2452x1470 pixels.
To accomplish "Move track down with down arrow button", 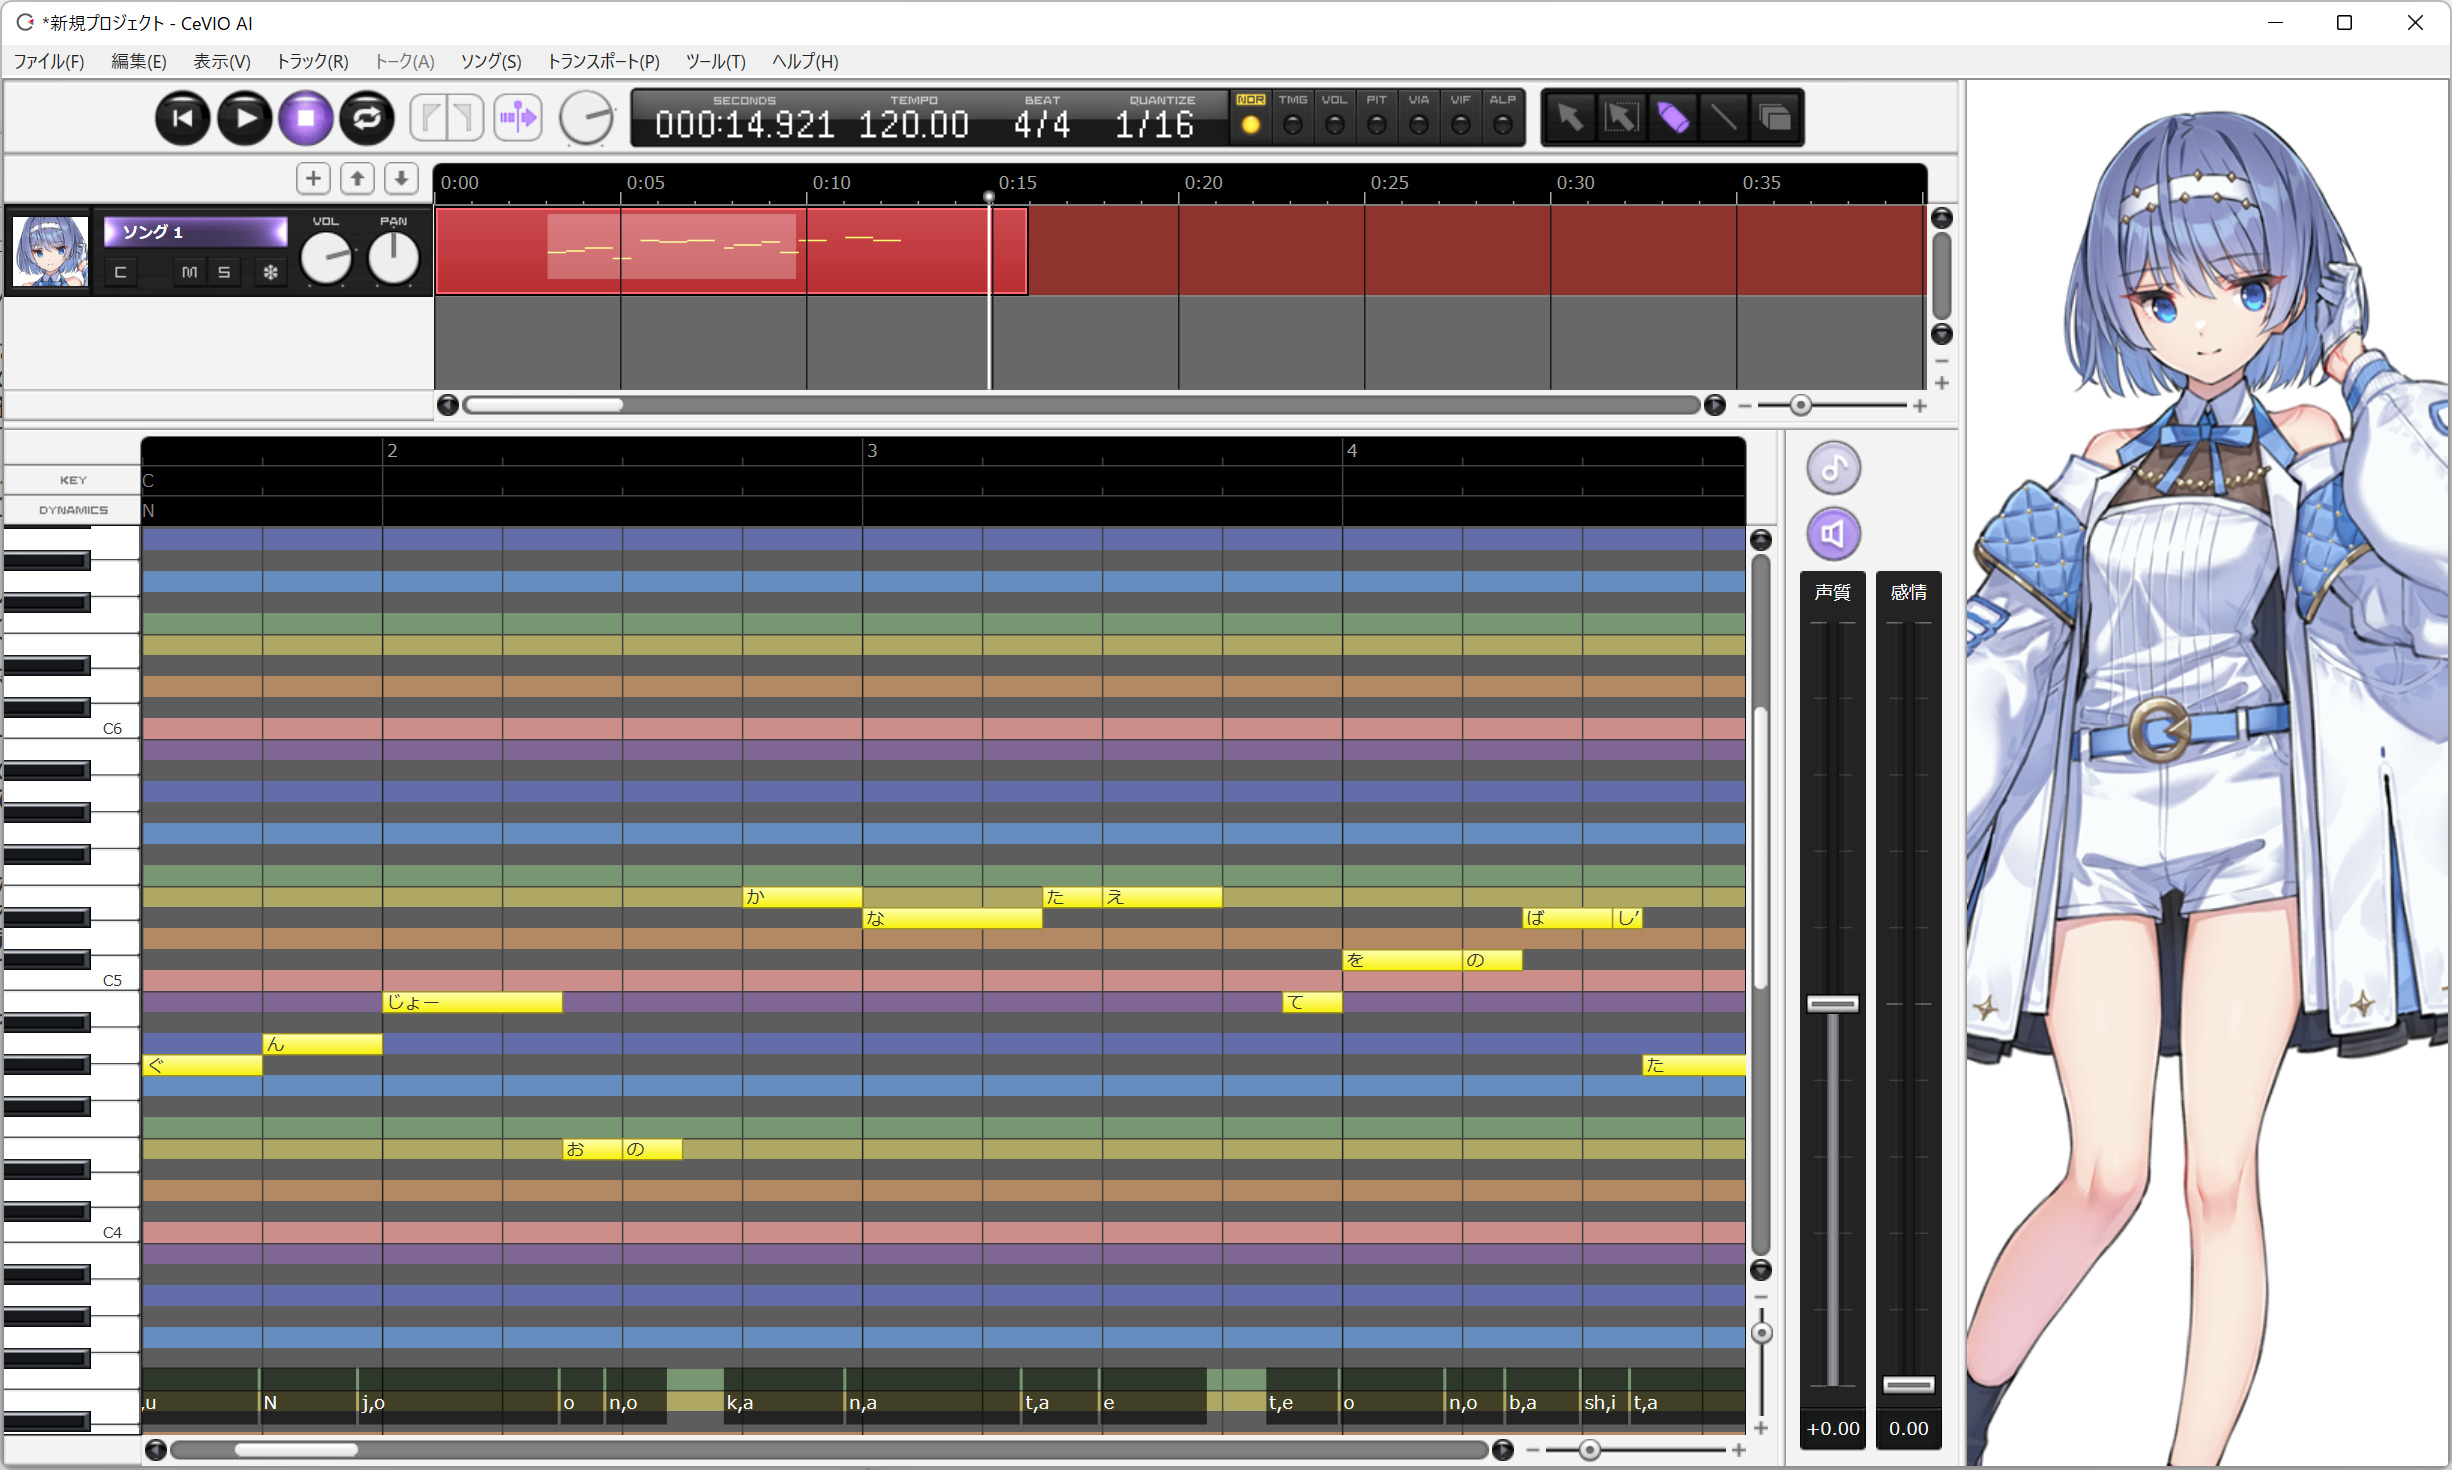I will point(401,179).
